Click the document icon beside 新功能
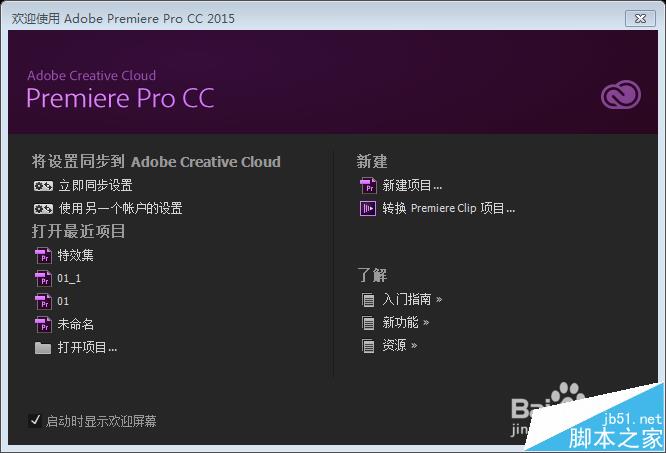This screenshot has width=666, height=453. pos(368,323)
